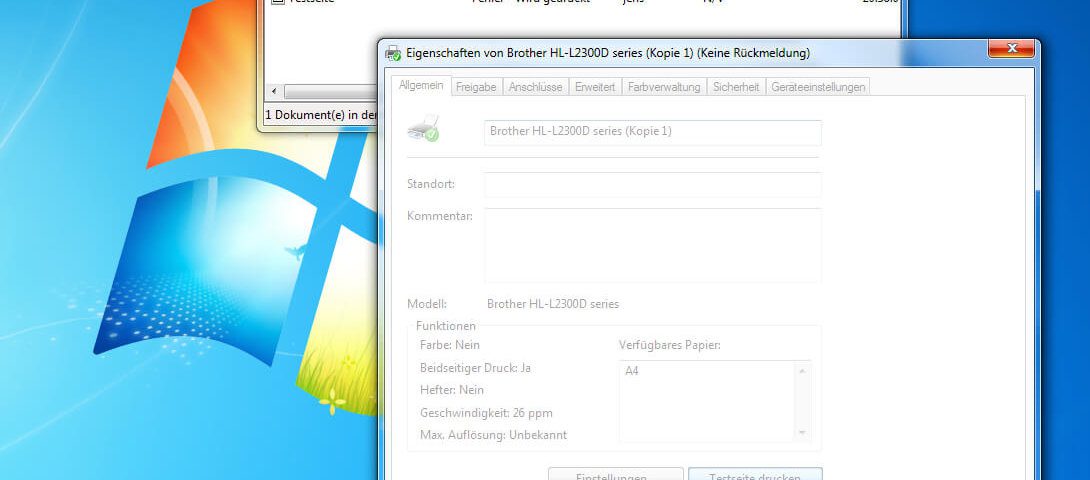Image resolution: width=1090 pixels, height=480 pixels.
Task: Click the '1 Dokument(e)' status bar text in queue window
Action: pyautogui.click(x=321, y=115)
